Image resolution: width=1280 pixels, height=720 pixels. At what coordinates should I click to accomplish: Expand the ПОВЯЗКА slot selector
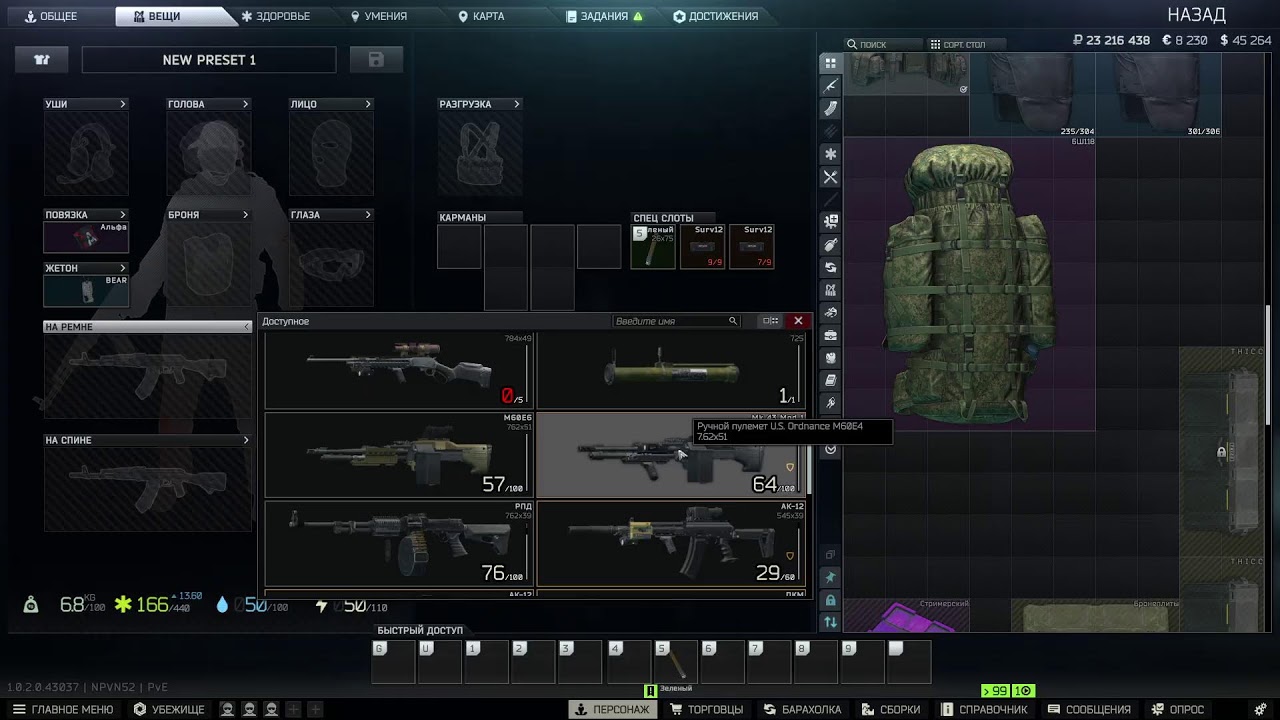[123, 215]
